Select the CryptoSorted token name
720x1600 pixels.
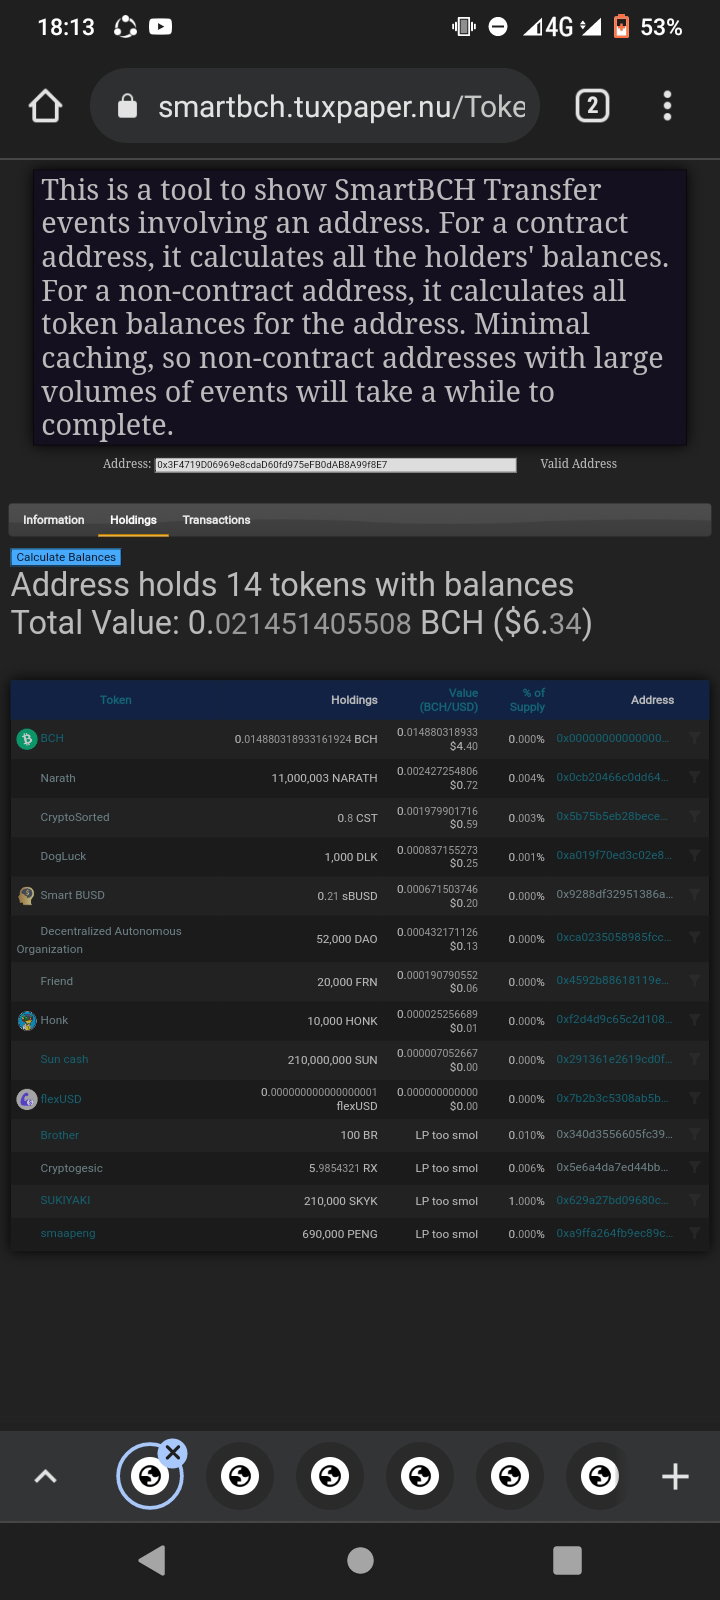pos(75,817)
